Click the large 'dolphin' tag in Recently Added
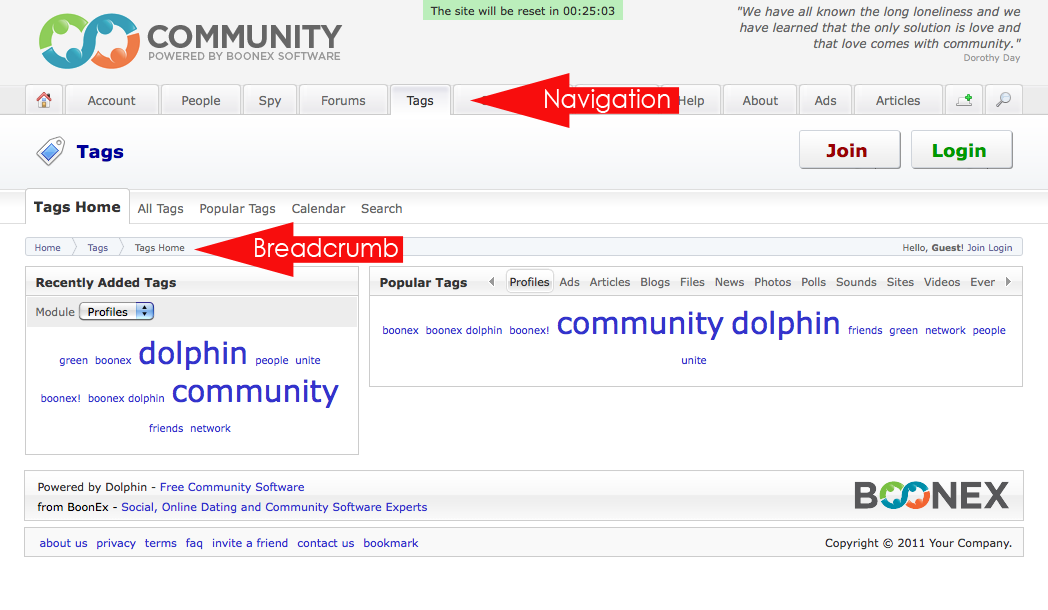The image size is (1048, 610). click(193, 353)
